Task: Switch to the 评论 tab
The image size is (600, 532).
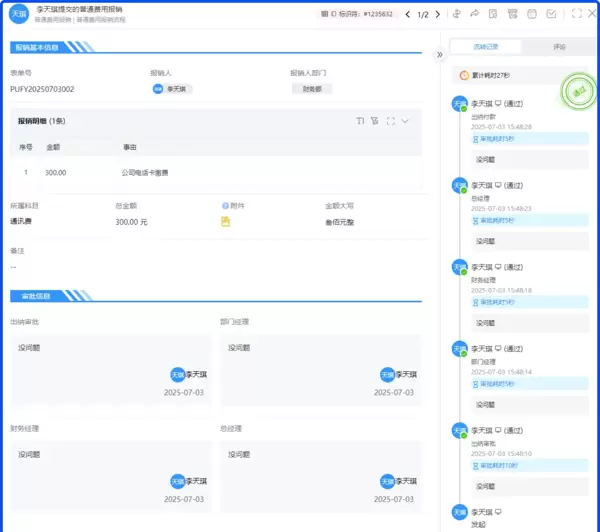Action: (x=558, y=47)
